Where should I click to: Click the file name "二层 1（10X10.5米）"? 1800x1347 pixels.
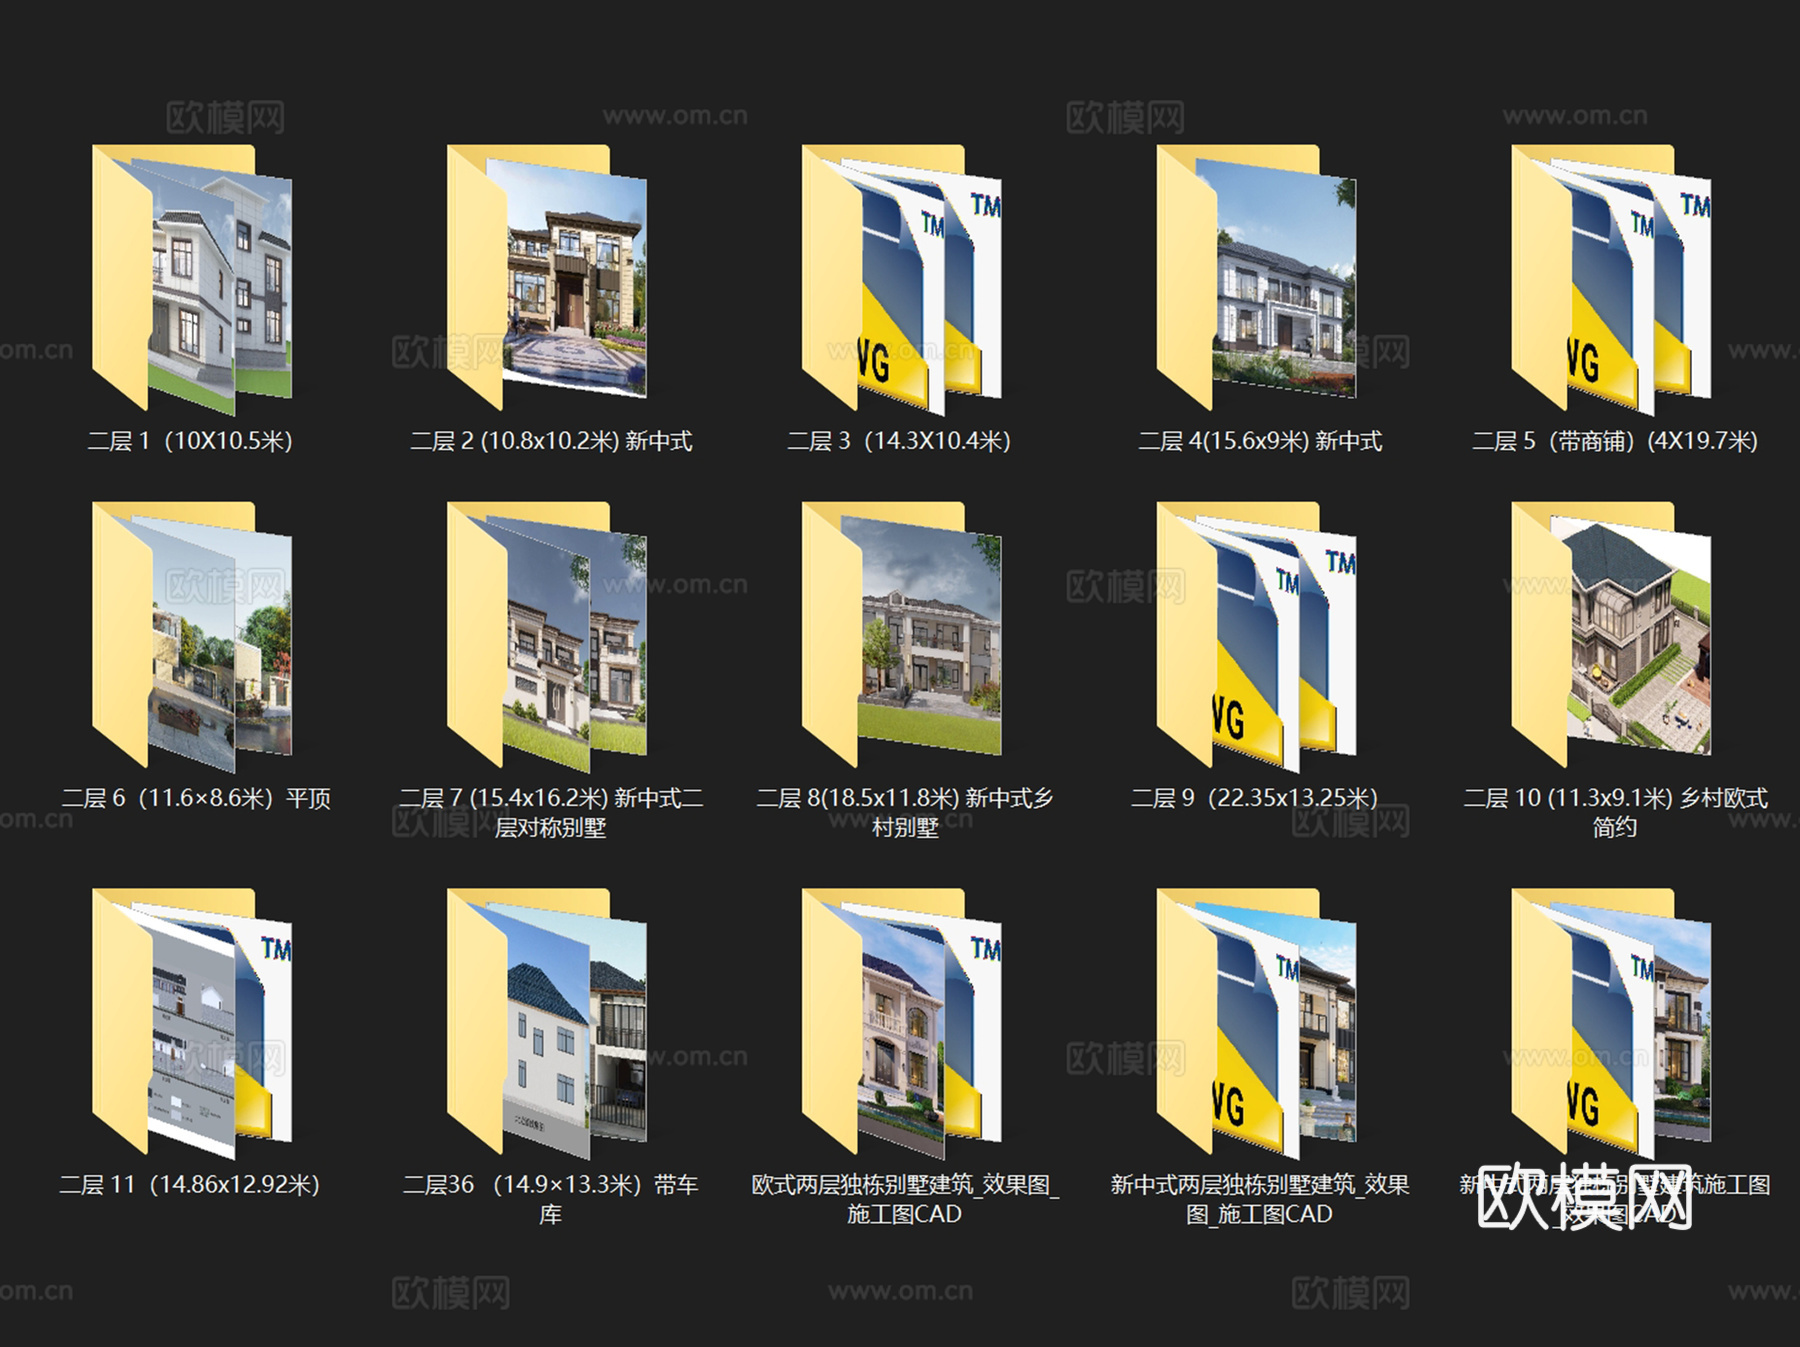coord(190,441)
